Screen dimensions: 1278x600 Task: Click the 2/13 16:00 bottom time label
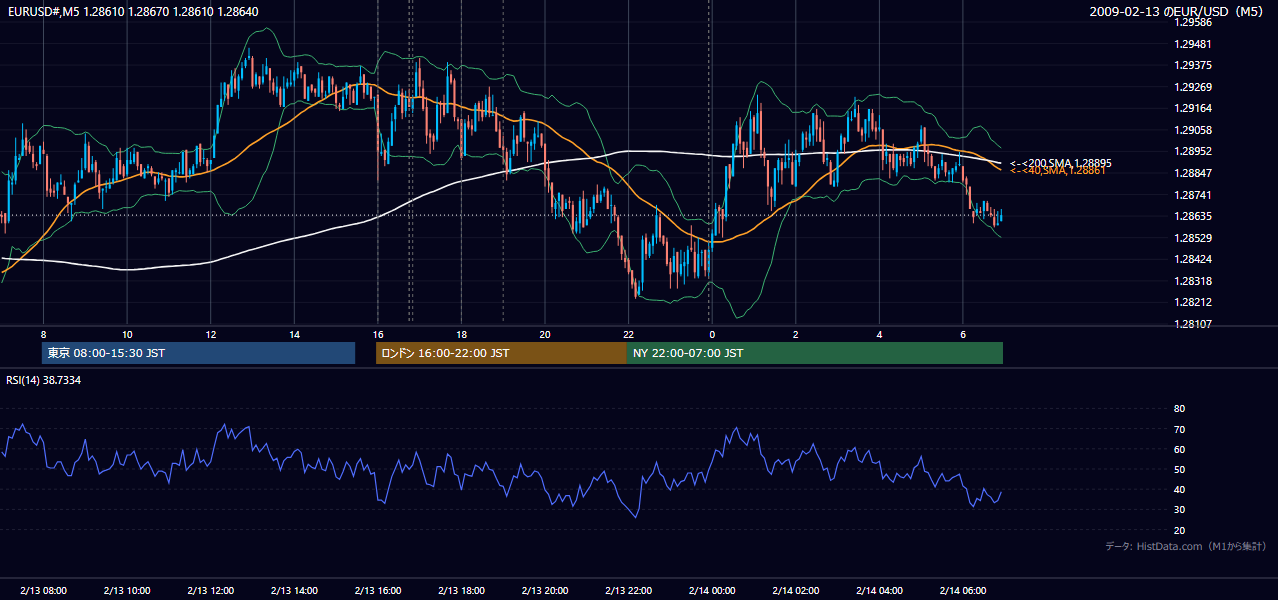click(x=378, y=591)
